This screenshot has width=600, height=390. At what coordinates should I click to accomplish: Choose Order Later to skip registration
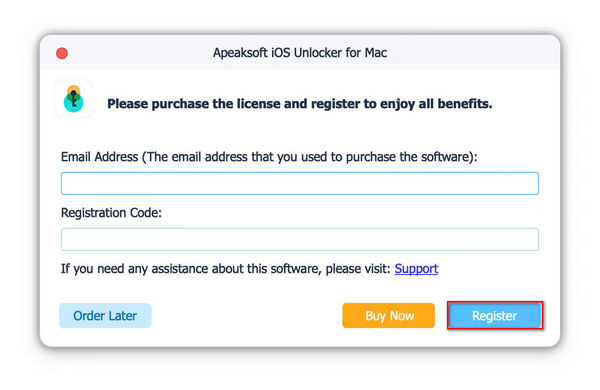click(105, 316)
